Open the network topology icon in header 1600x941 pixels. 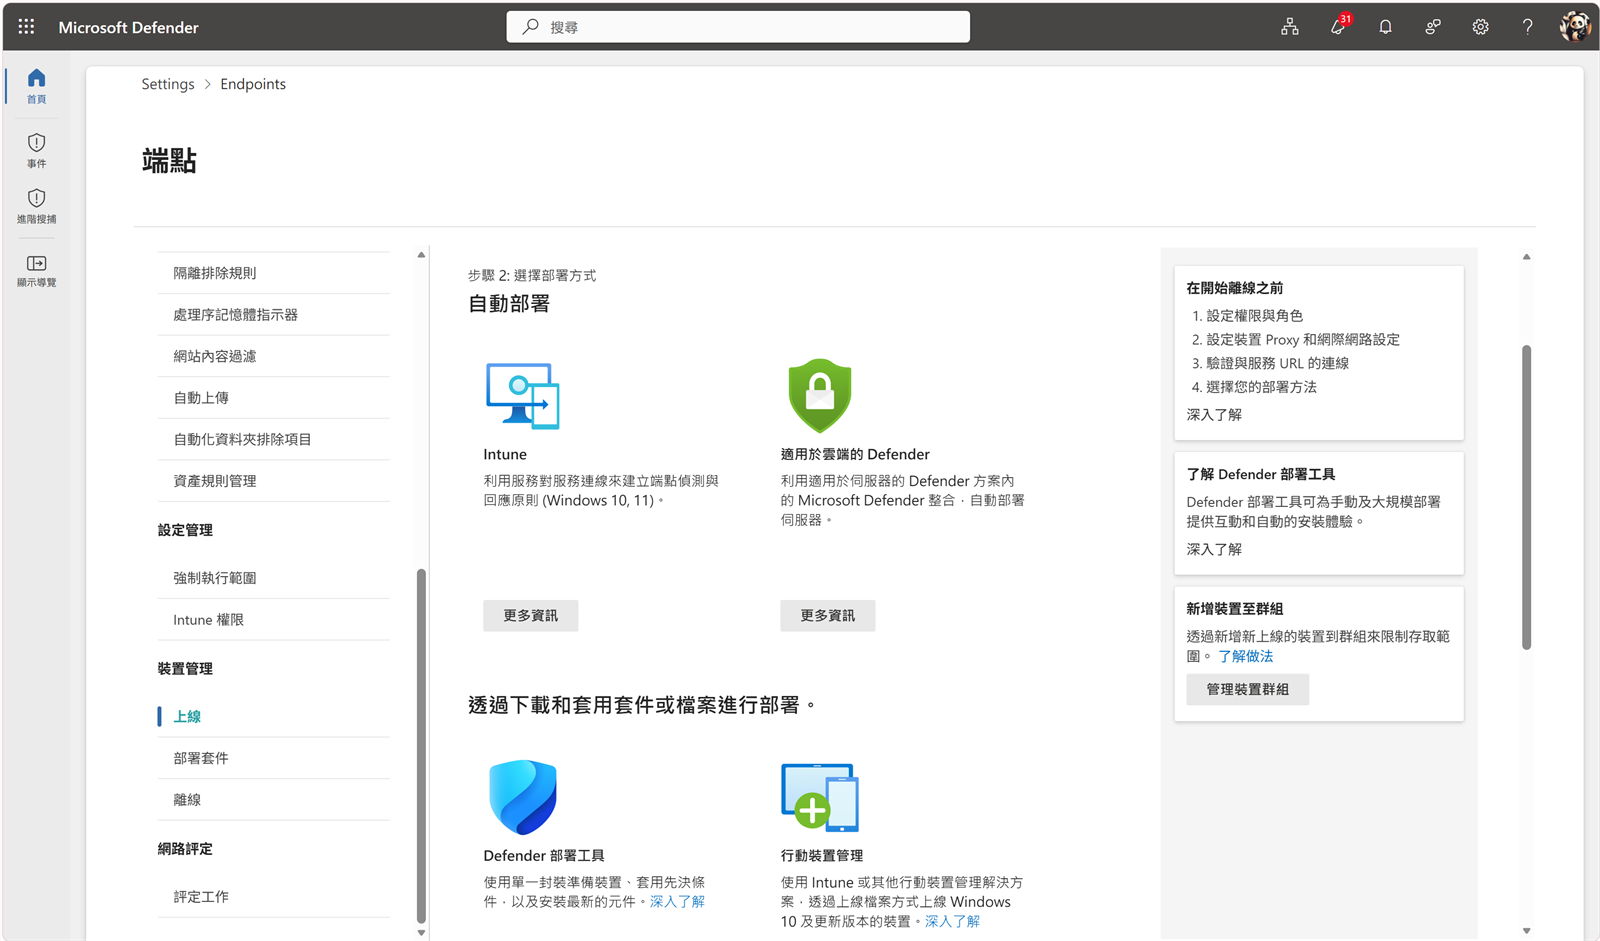pyautogui.click(x=1290, y=27)
